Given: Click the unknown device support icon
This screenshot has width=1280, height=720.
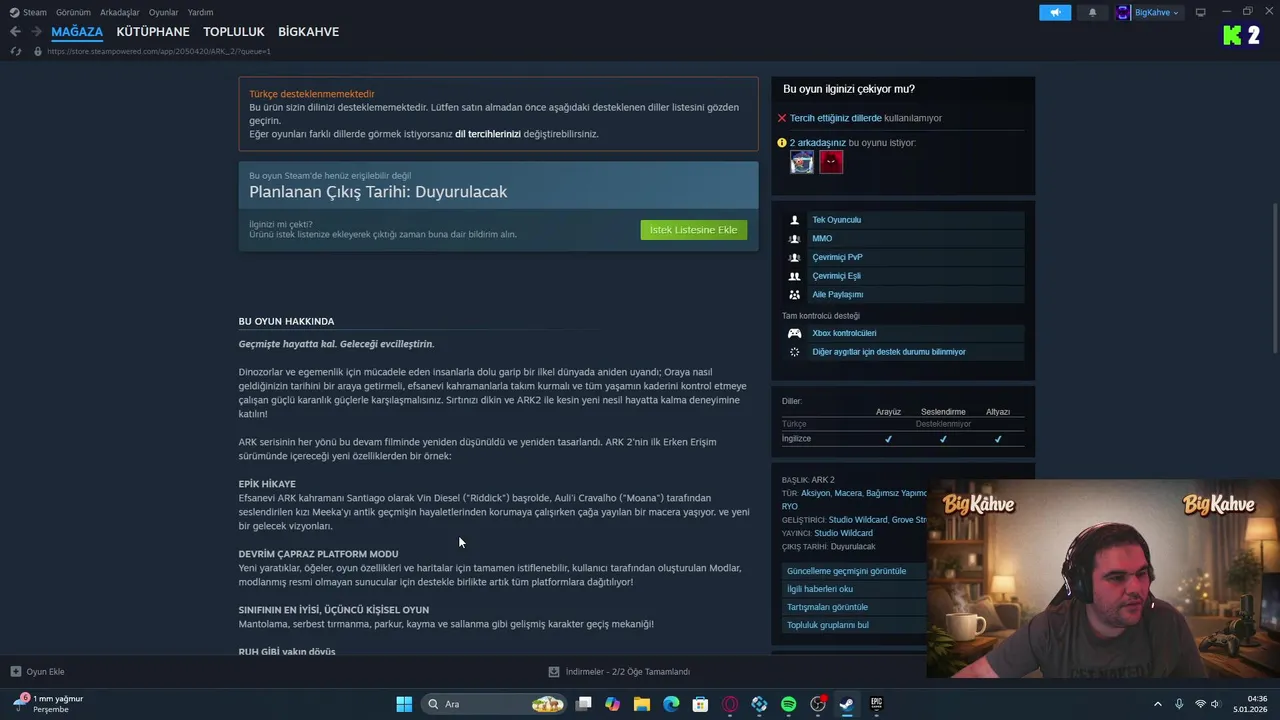Looking at the screenshot, I should (795, 352).
